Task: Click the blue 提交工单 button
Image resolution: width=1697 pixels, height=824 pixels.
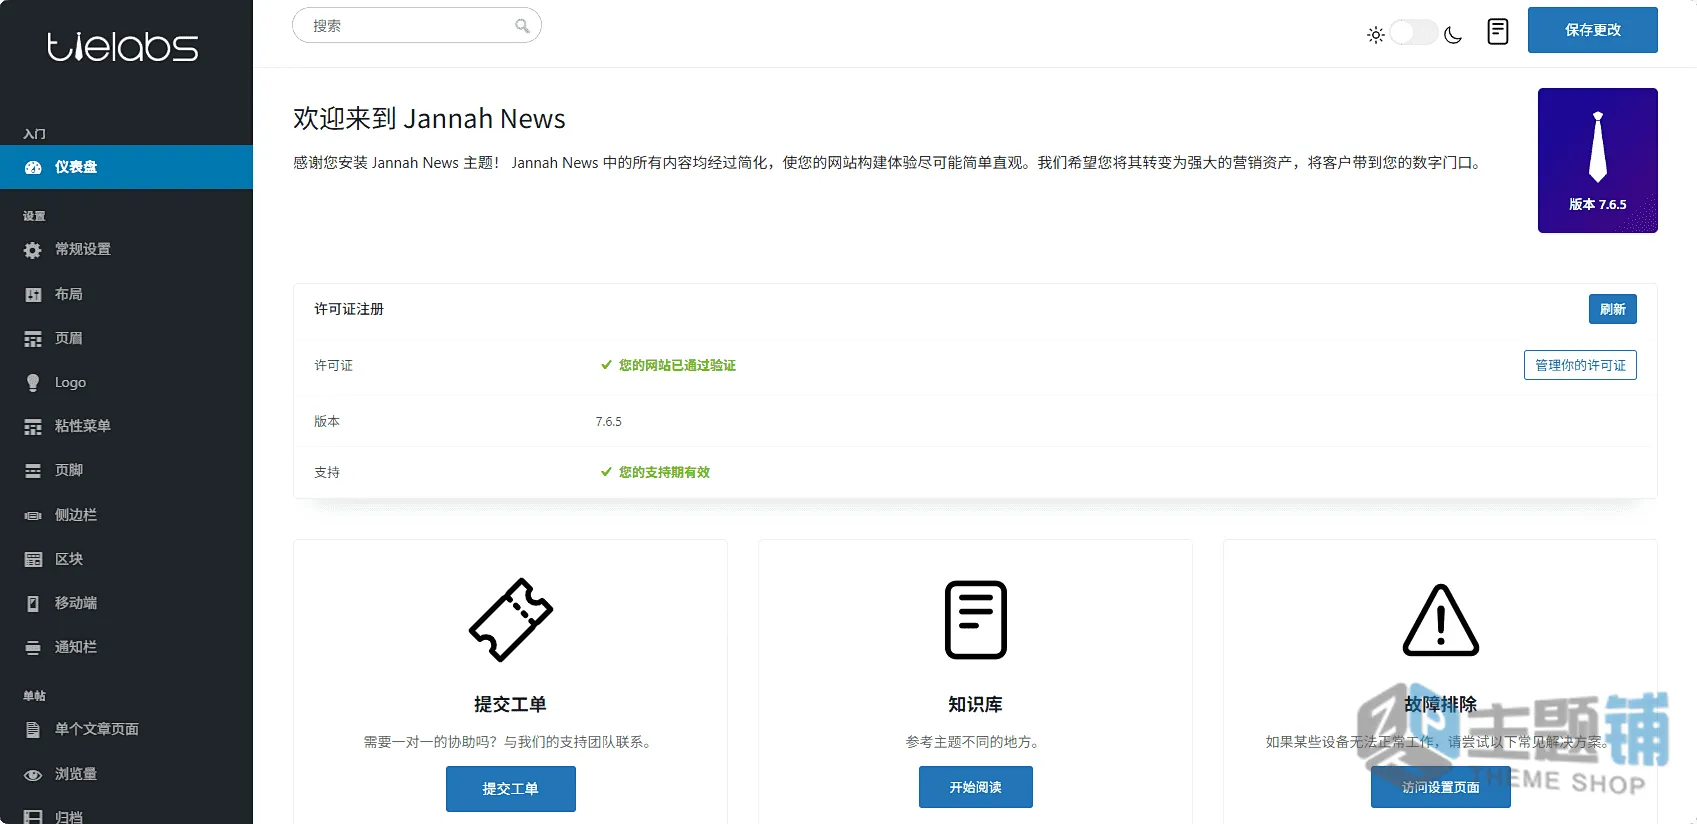Action: click(511, 789)
